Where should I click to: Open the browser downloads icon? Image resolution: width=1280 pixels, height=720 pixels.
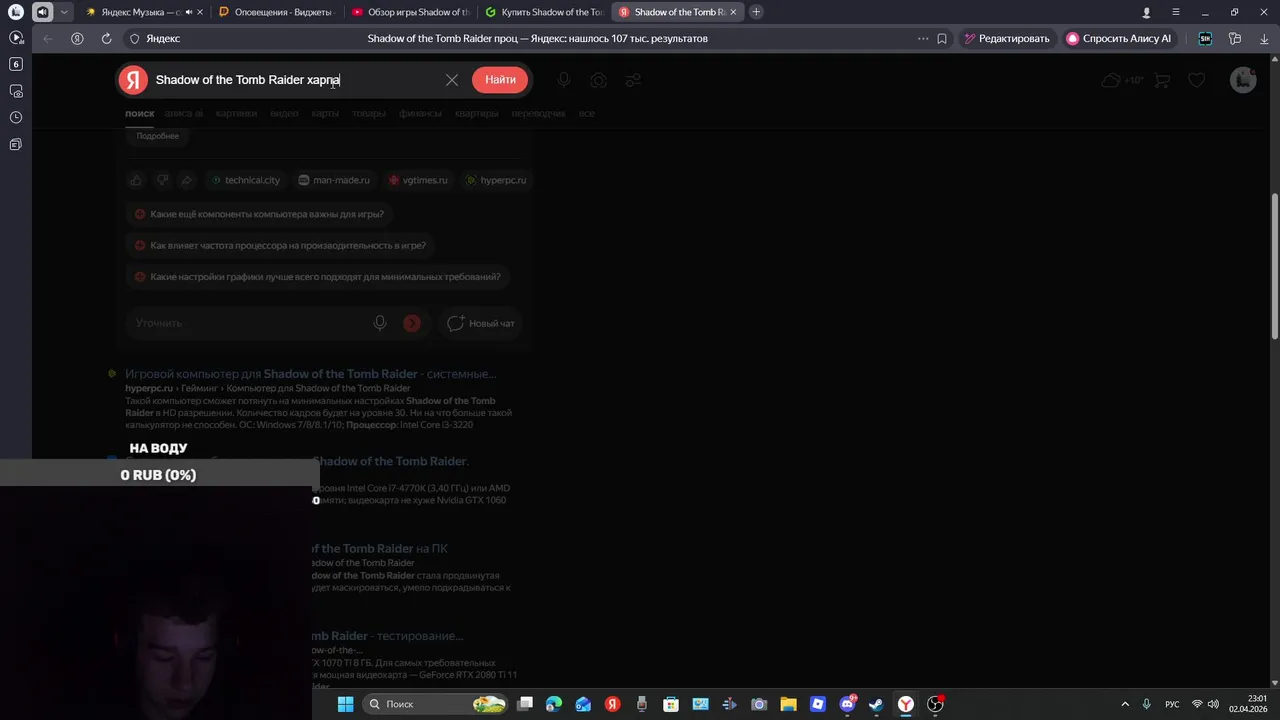pyautogui.click(x=1264, y=38)
